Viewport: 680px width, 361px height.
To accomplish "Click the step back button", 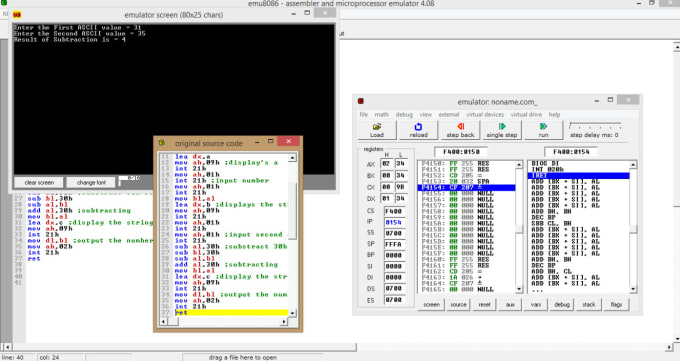I will (460, 130).
